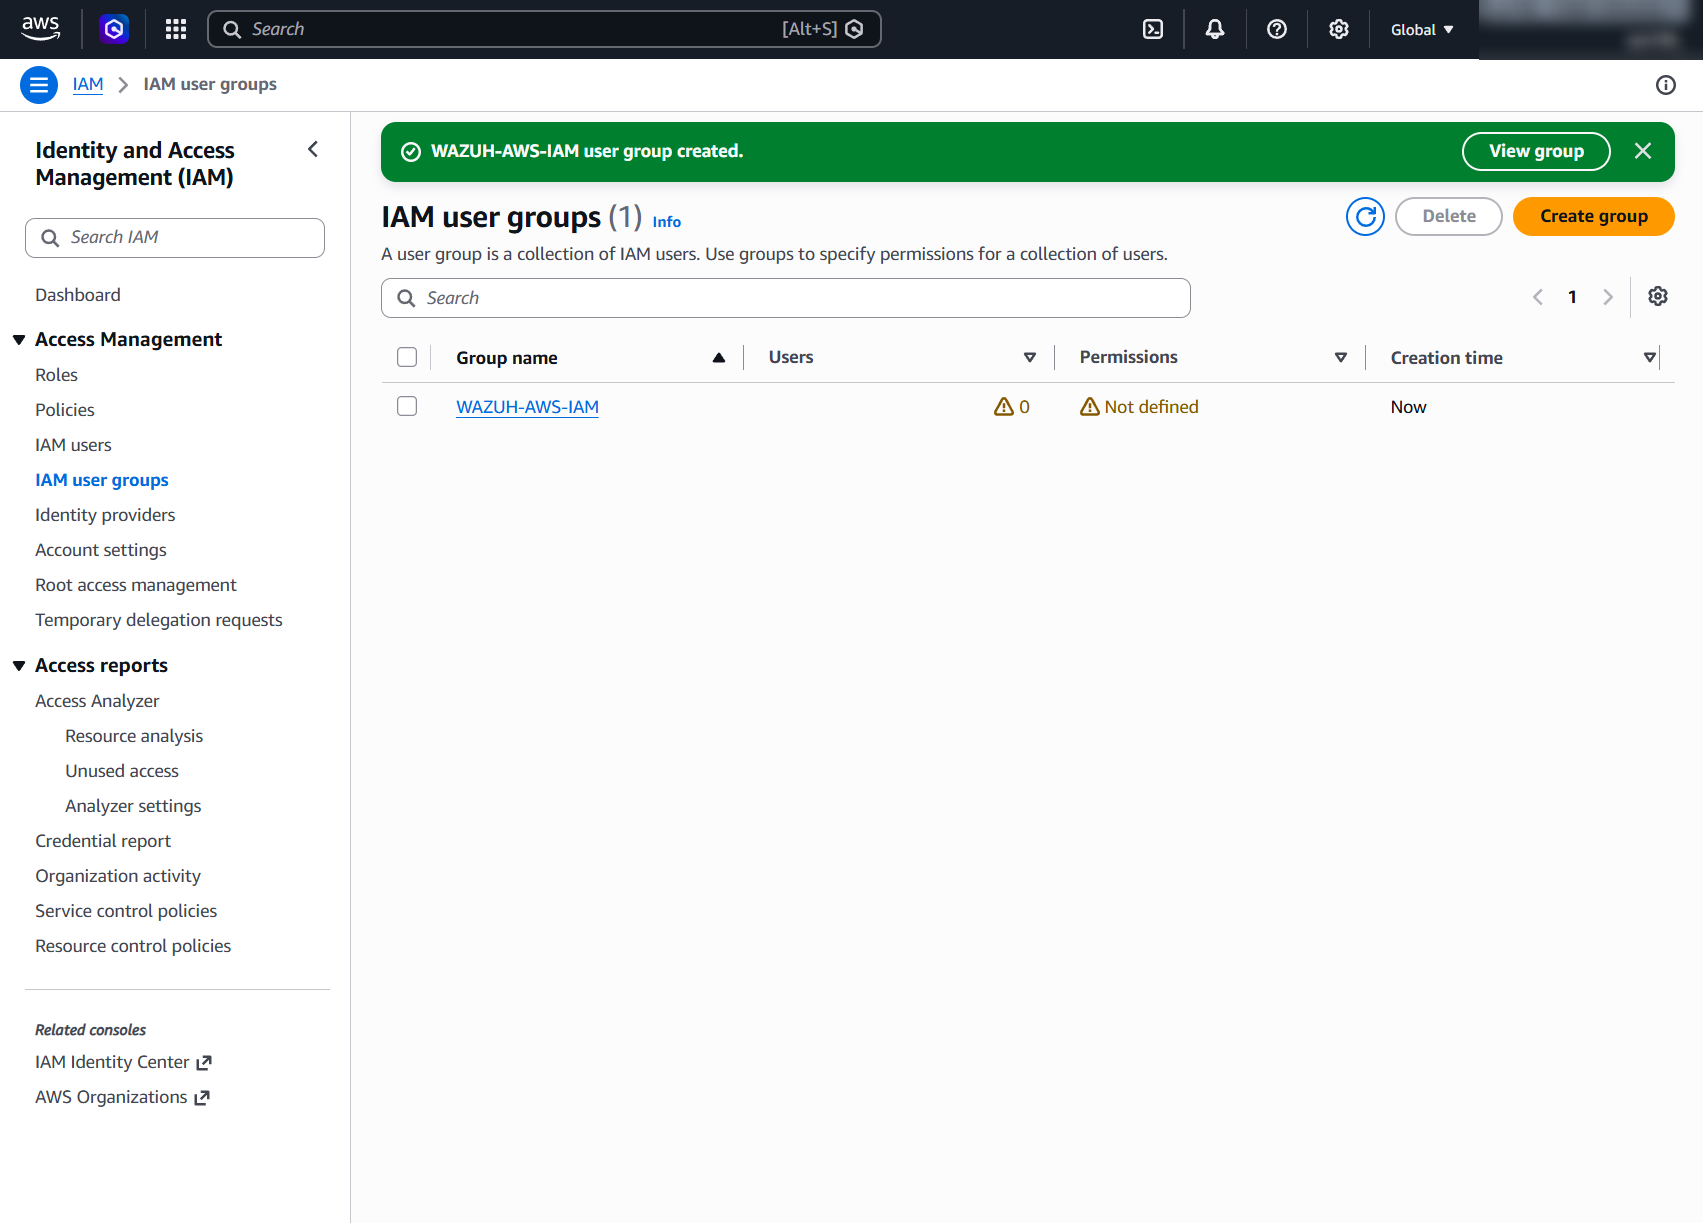The image size is (1703, 1223).
Task: Tick the WAZUH-AWS-IAM row checkbox
Action: click(x=407, y=406)
